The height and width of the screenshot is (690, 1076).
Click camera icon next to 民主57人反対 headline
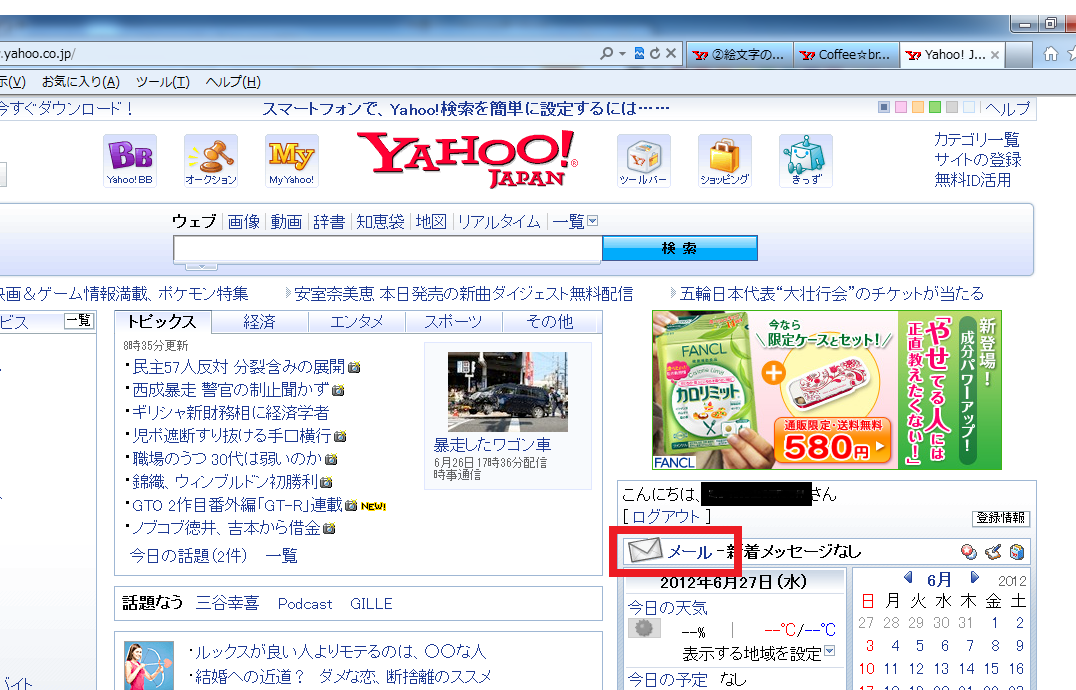click(354, 368)
